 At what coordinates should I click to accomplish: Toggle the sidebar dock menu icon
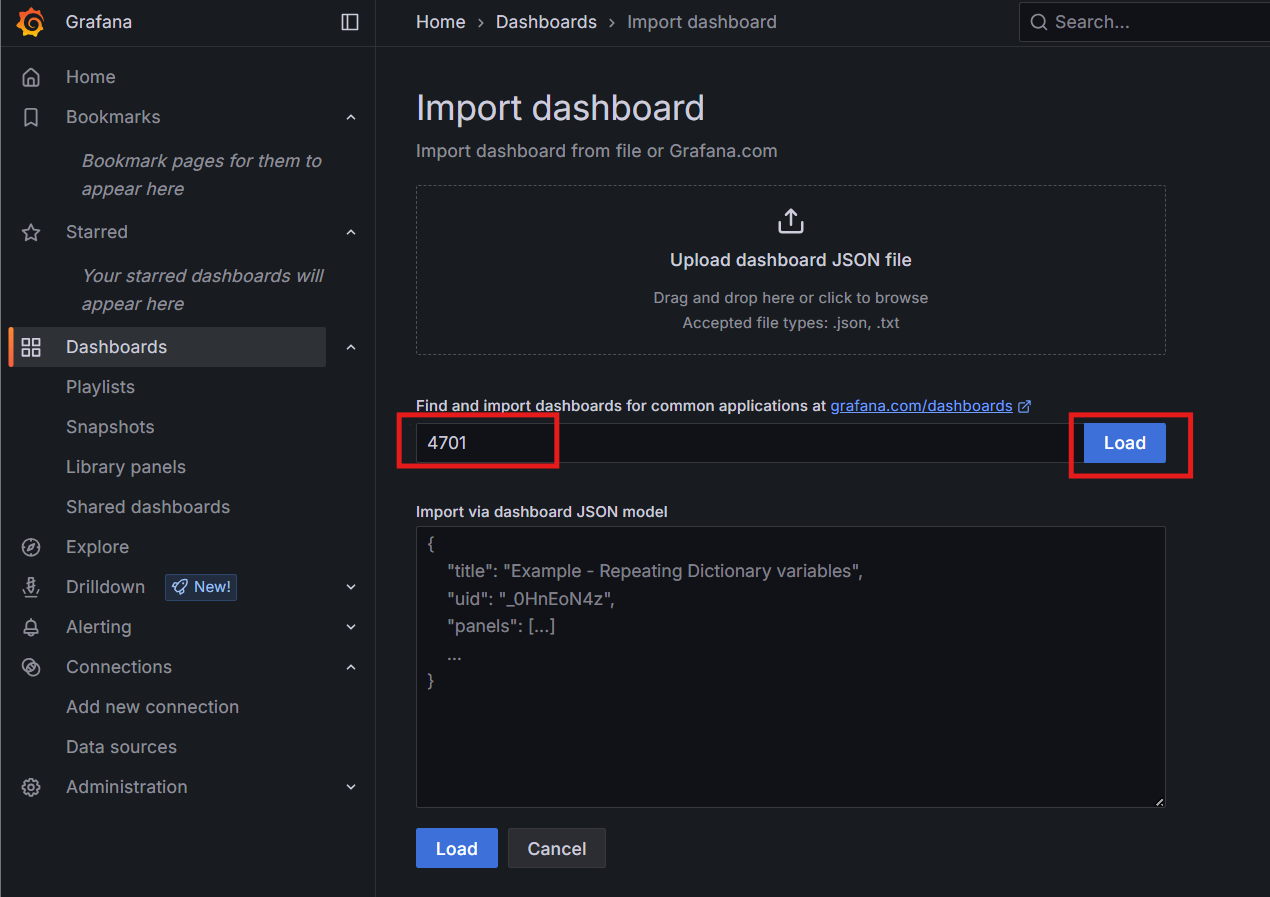pyautogui.click(x=350, y=22)
